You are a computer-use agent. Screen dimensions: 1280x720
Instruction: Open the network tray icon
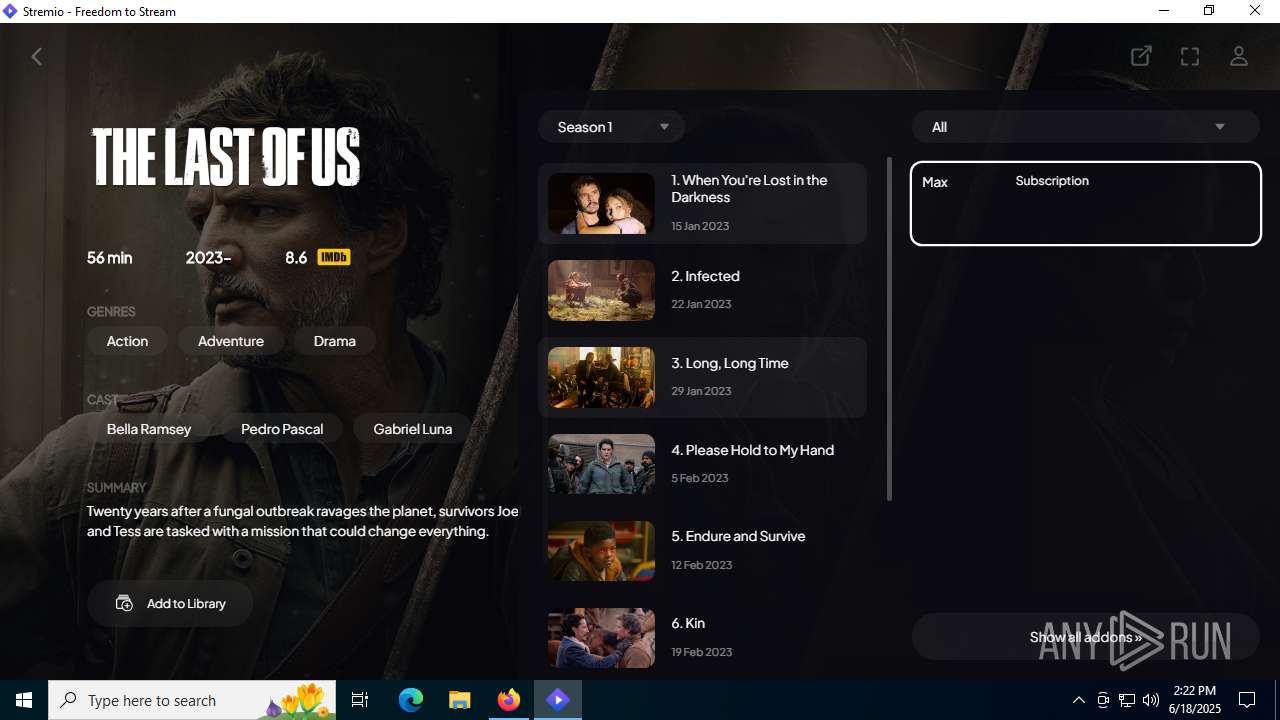1127,700
